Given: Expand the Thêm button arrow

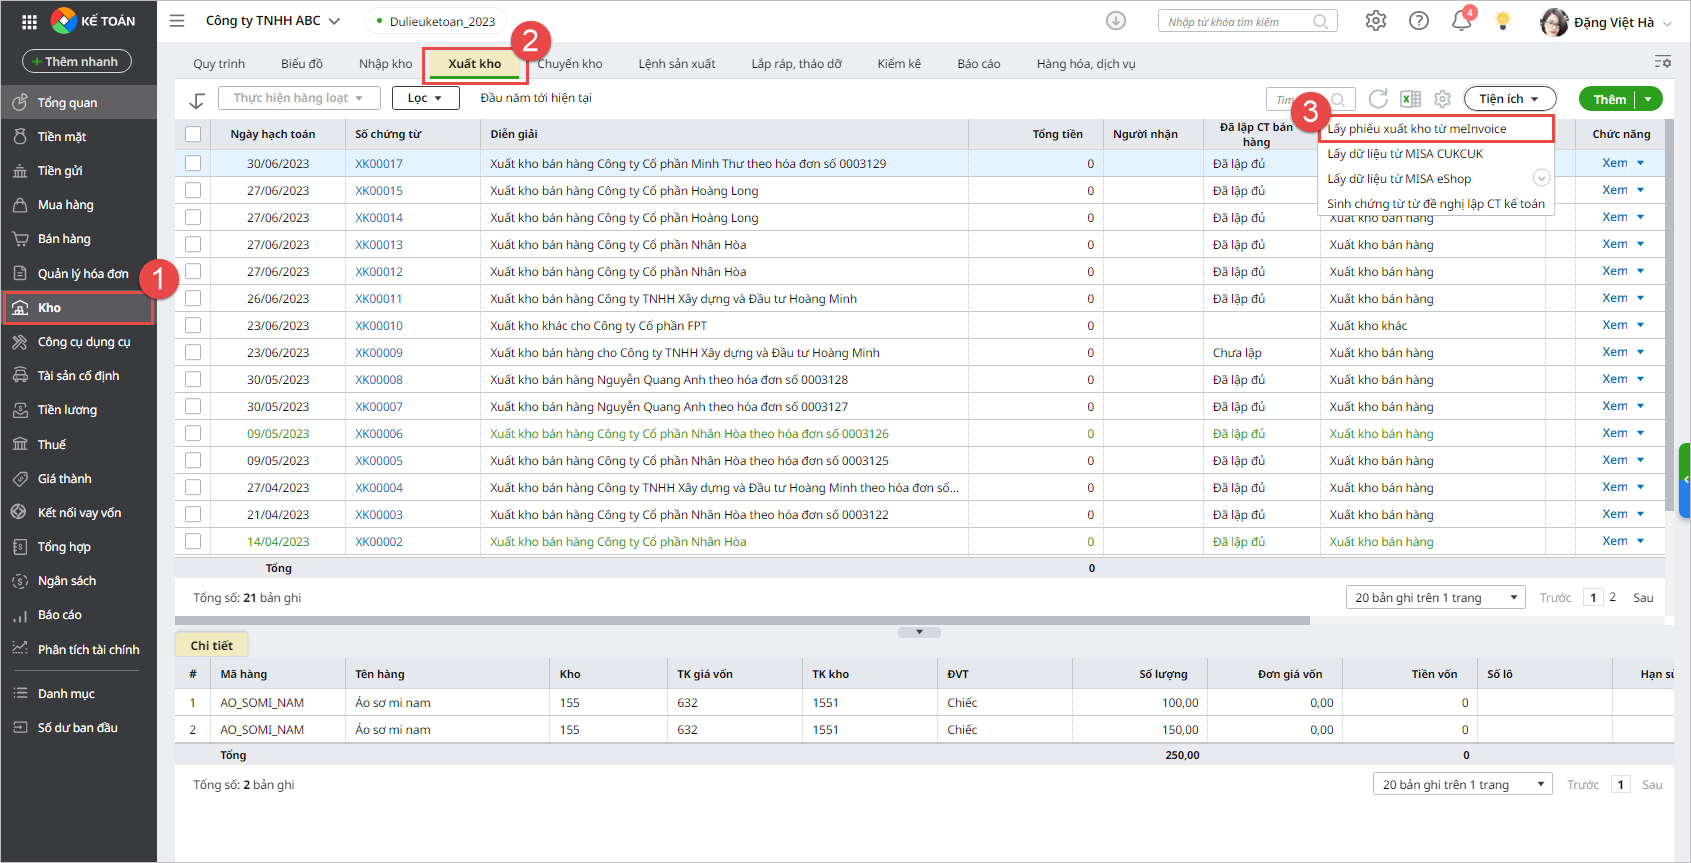Looking at the screenshot, I should tap(1648, 99).
